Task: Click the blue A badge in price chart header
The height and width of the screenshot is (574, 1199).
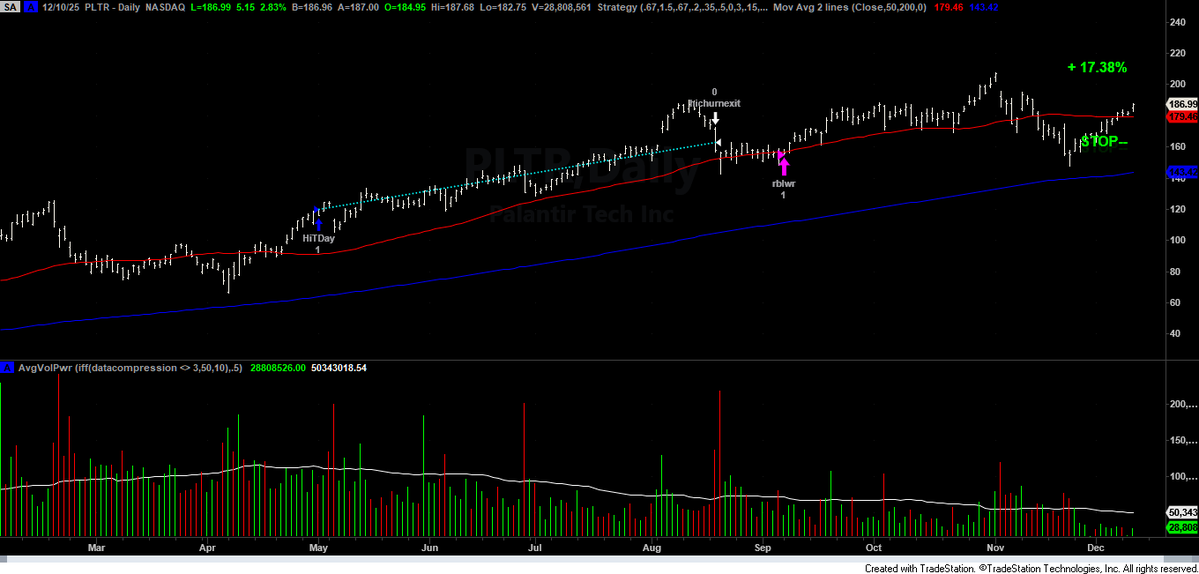Action: (x=29, y=7)
